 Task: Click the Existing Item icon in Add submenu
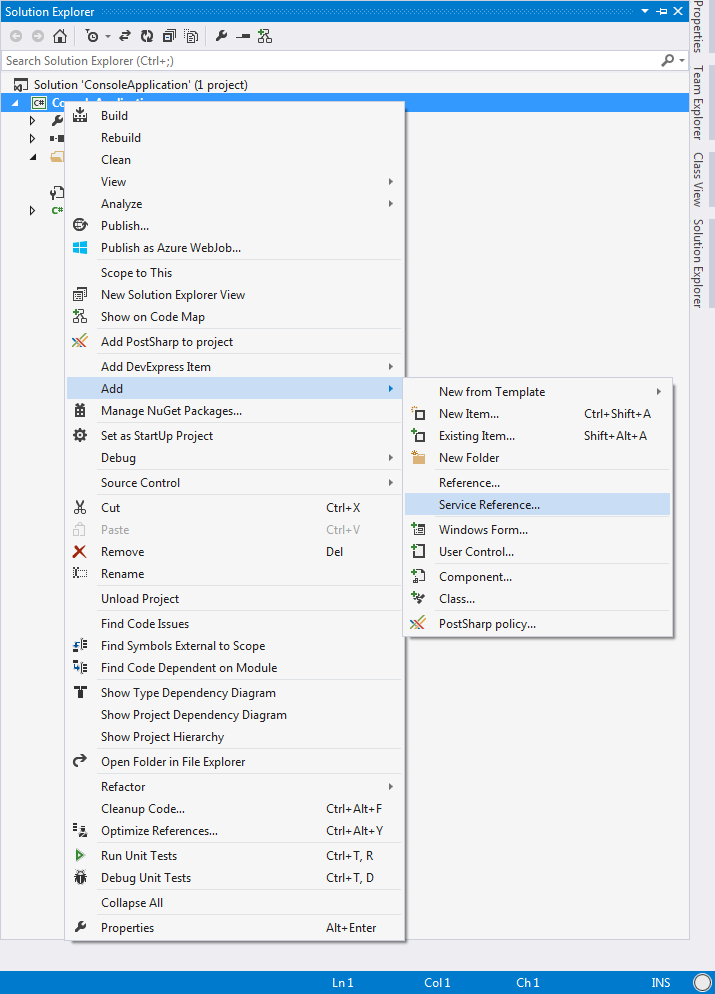[418, 436]
